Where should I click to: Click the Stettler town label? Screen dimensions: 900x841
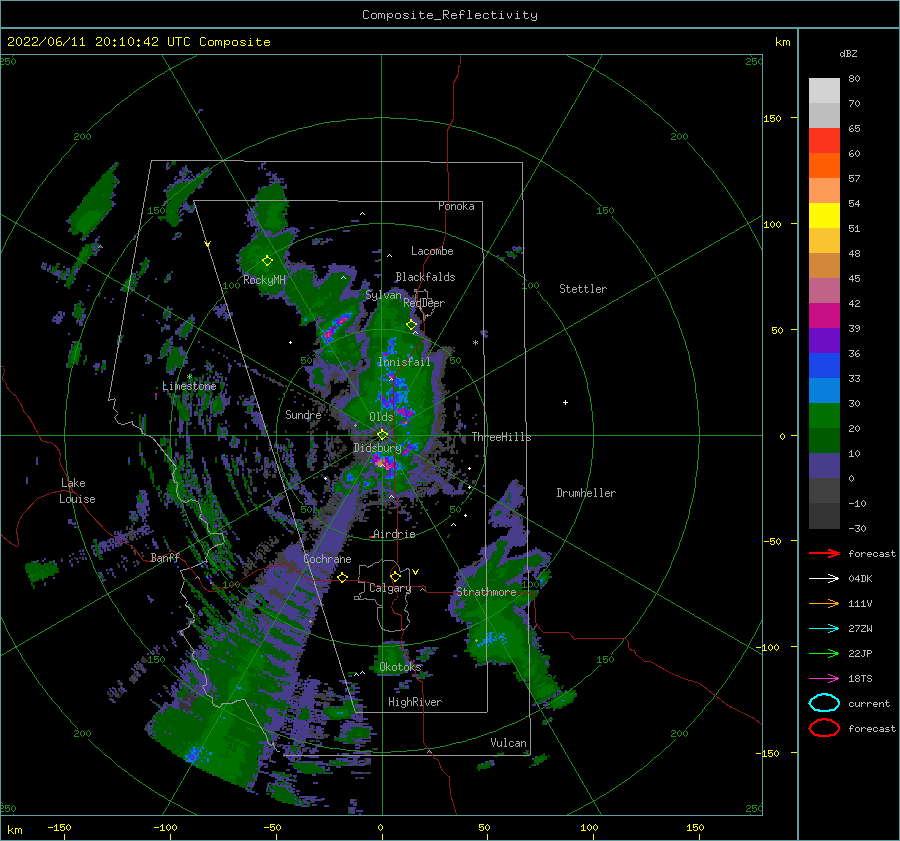pyautogui.click(x=583, y=289)
